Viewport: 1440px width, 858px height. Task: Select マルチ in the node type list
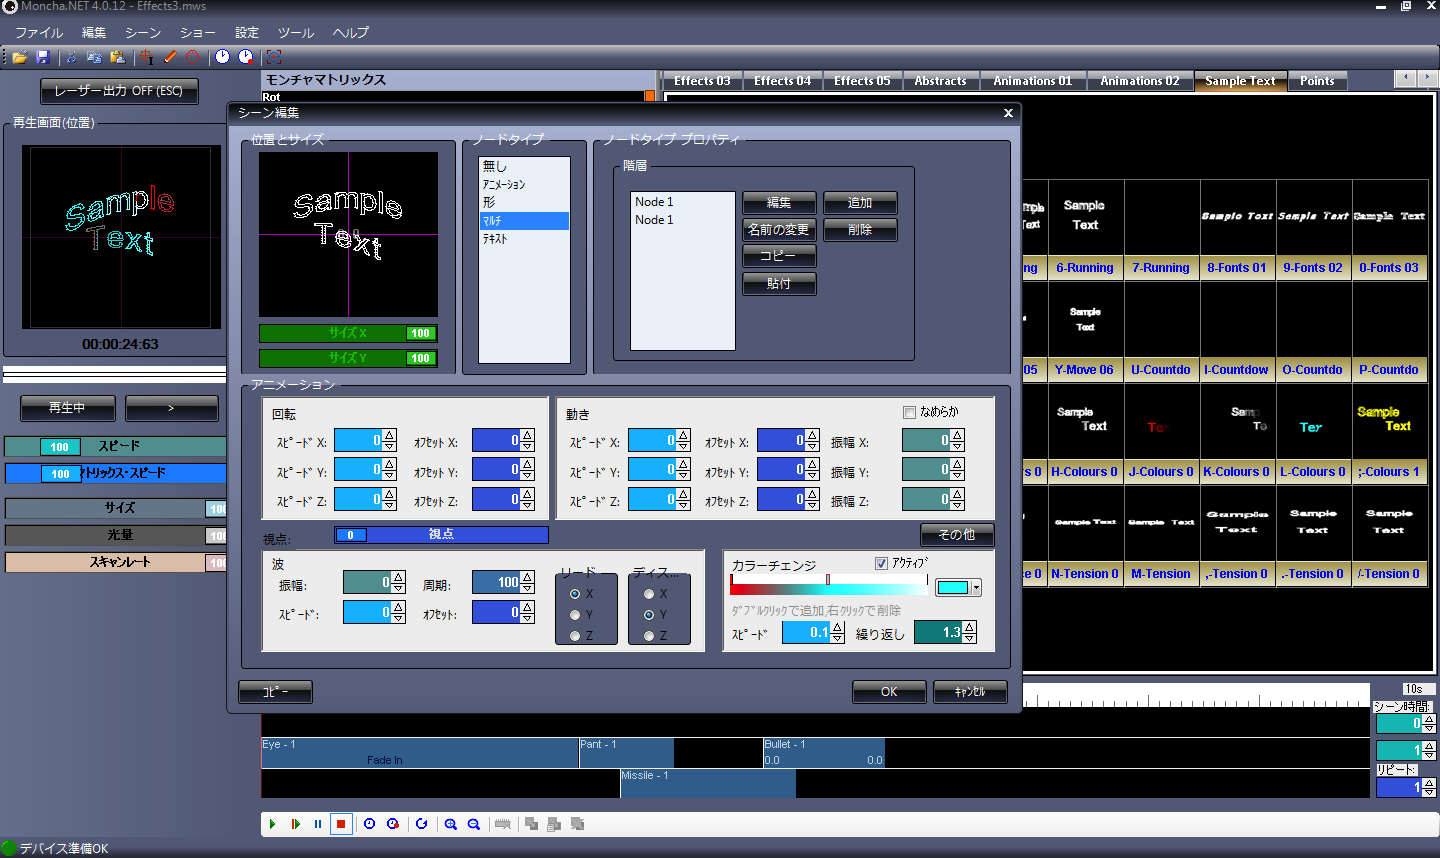[x=523, y=221]
